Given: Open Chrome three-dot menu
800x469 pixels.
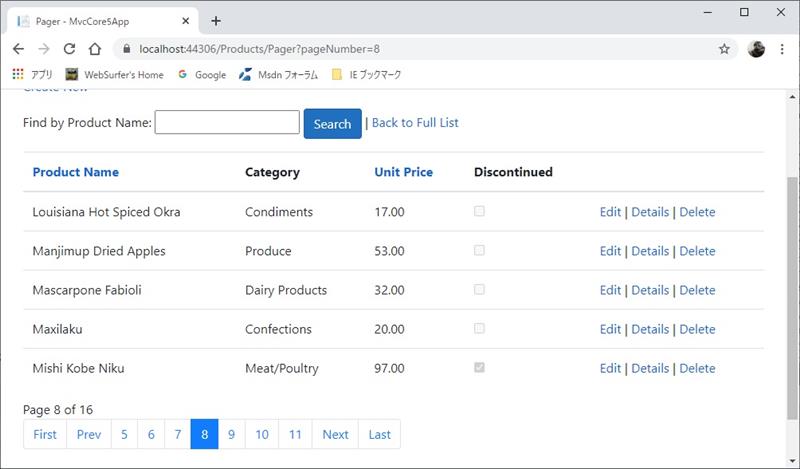Looking at the screenshot, I should pos(783,49).
